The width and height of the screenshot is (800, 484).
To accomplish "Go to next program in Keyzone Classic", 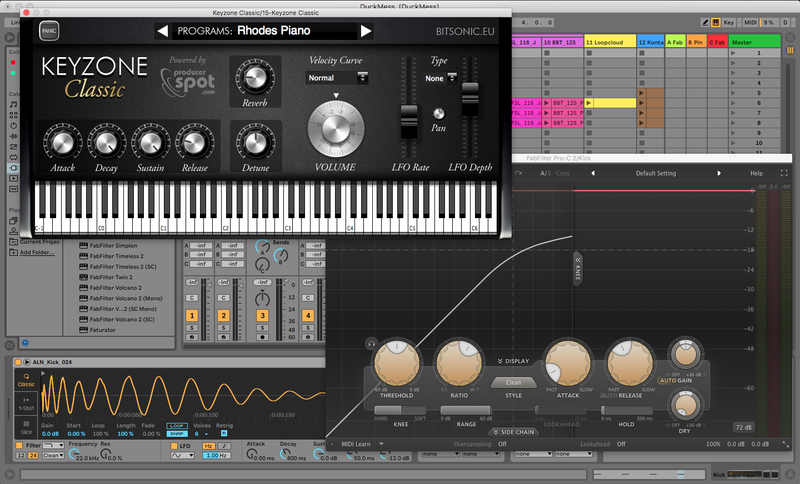I will point(366,31).
